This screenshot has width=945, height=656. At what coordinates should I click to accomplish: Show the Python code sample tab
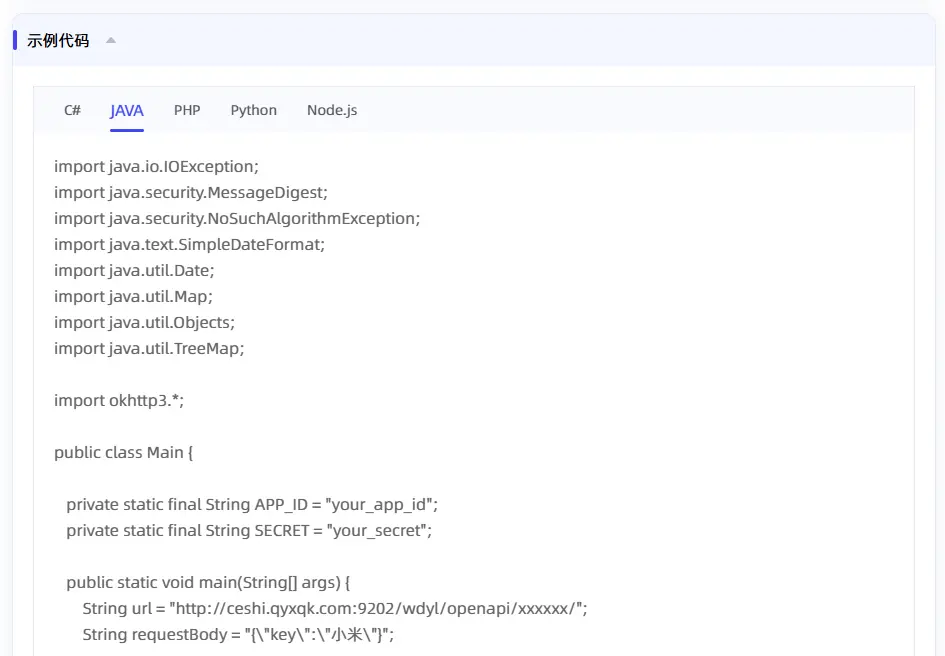click(x=253, y=110)
